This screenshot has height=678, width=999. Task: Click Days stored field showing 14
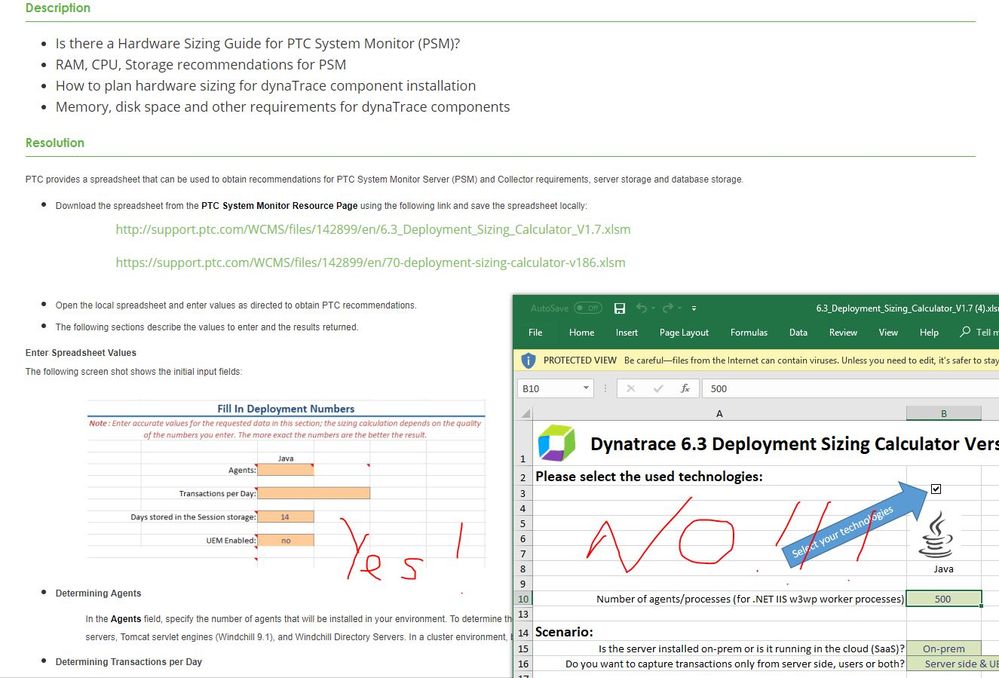pos(285,517)
